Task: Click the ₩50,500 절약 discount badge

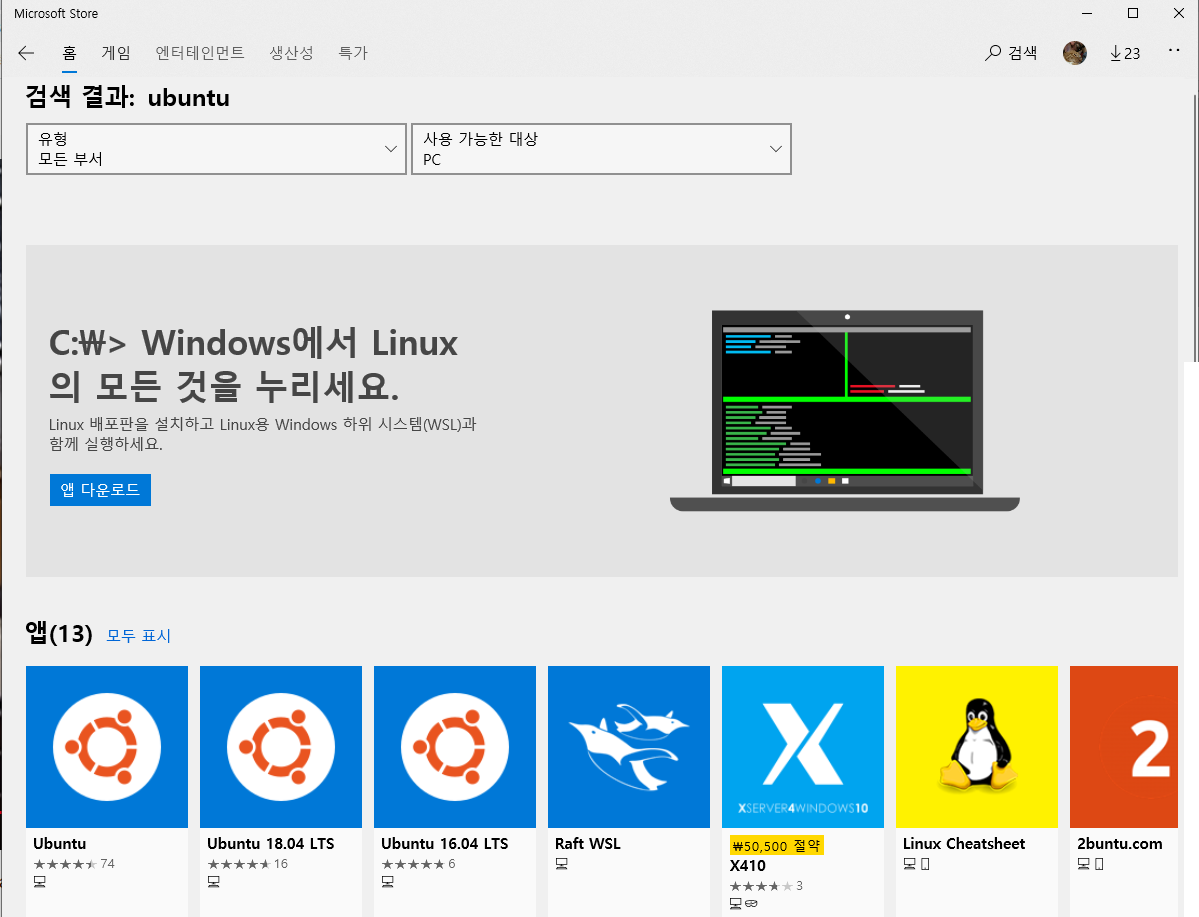Action: click(776, 845)
